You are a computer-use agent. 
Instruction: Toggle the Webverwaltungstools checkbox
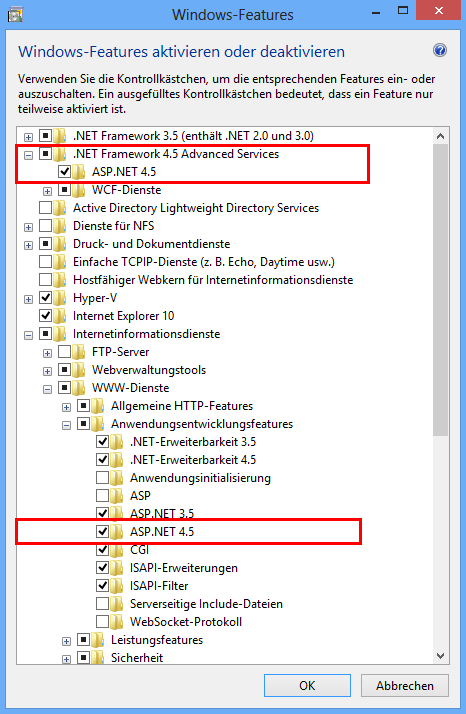pos(65,370)
